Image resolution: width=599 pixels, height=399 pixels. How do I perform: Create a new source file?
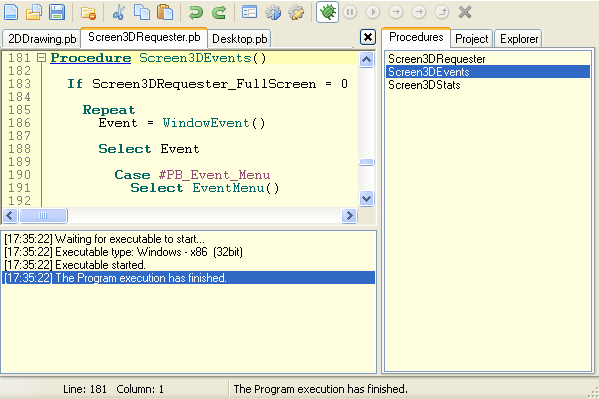pyautogui.click(x=11, y=12)
